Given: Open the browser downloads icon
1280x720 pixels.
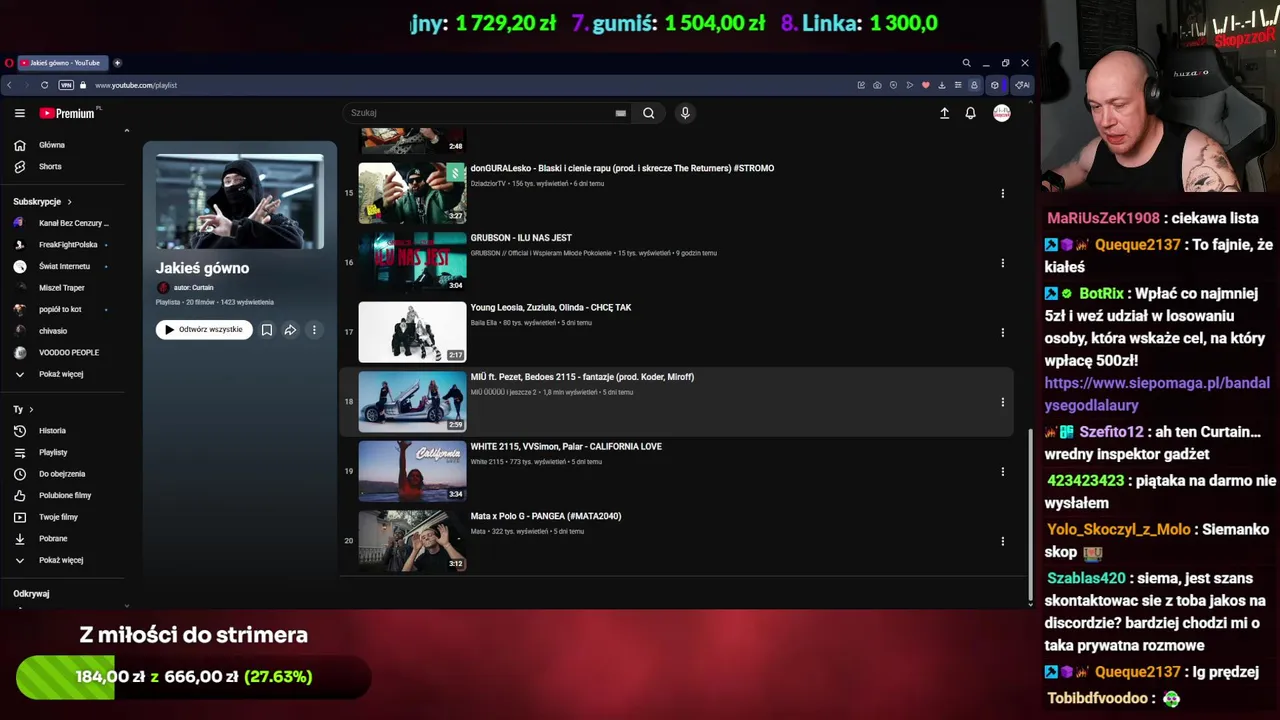Looking at the screenshot, I should coord(941,85).
